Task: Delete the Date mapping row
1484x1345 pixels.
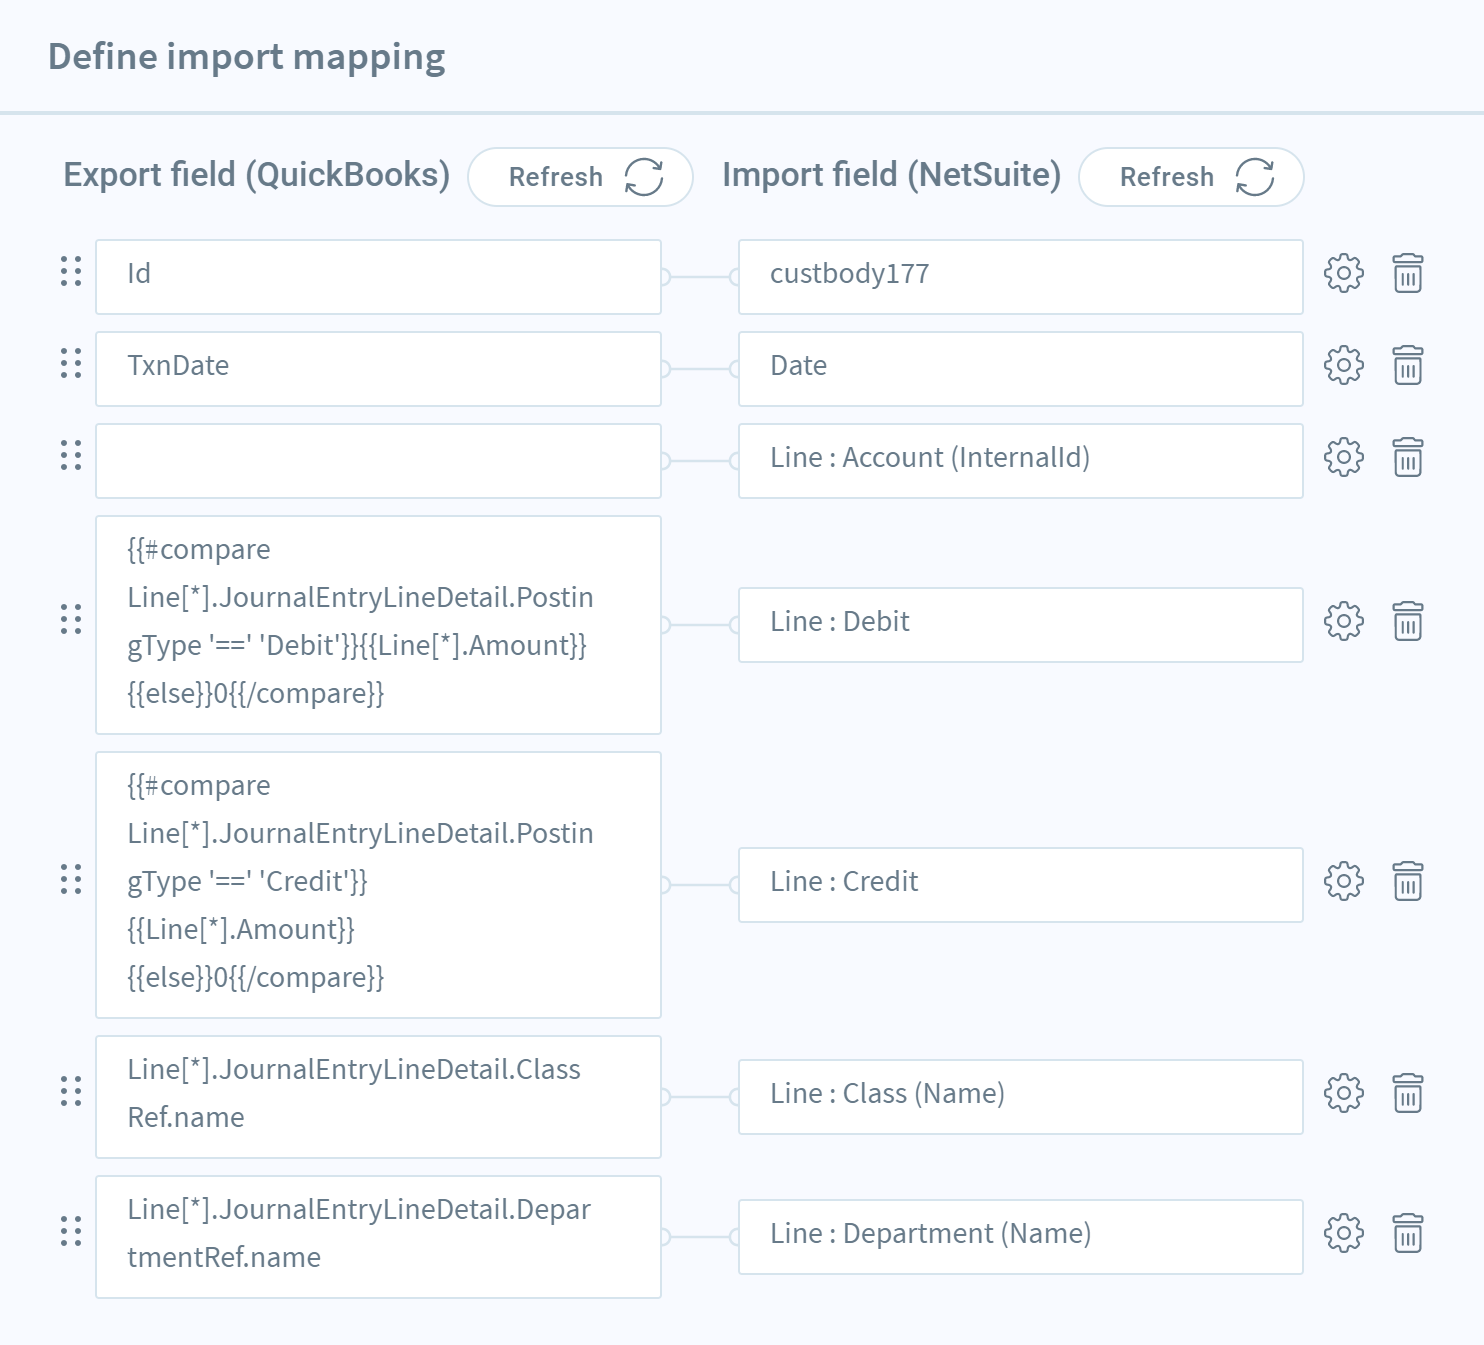Action: (x=1408, y=365)
